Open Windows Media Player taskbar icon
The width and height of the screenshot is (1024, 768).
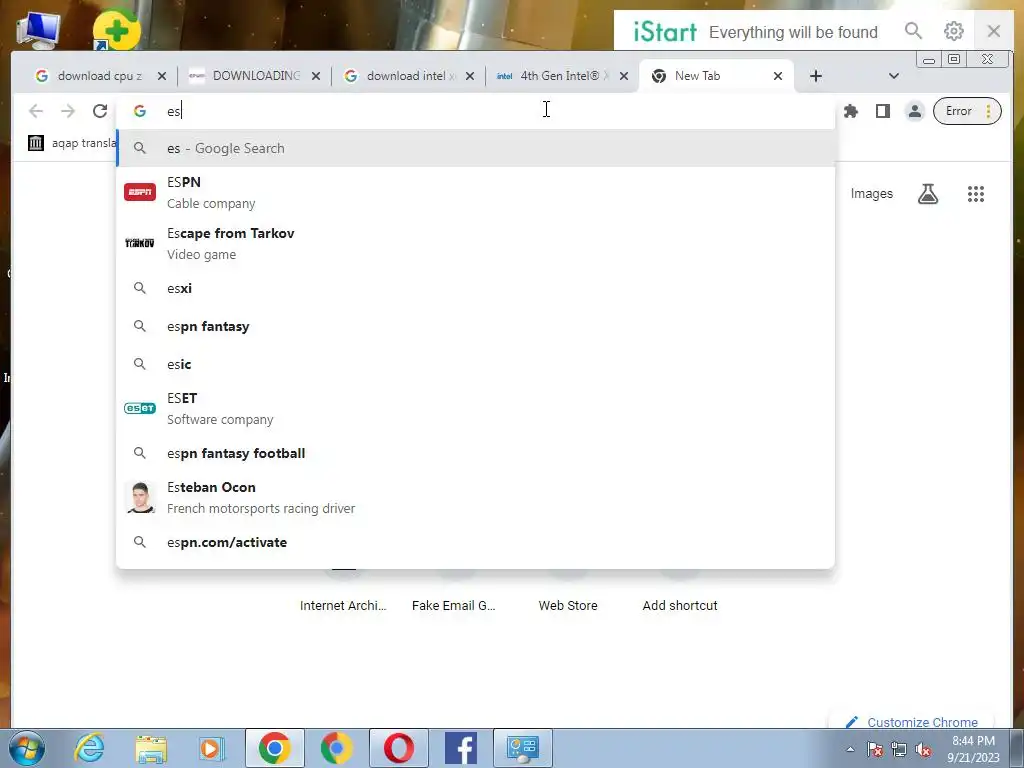212,748
